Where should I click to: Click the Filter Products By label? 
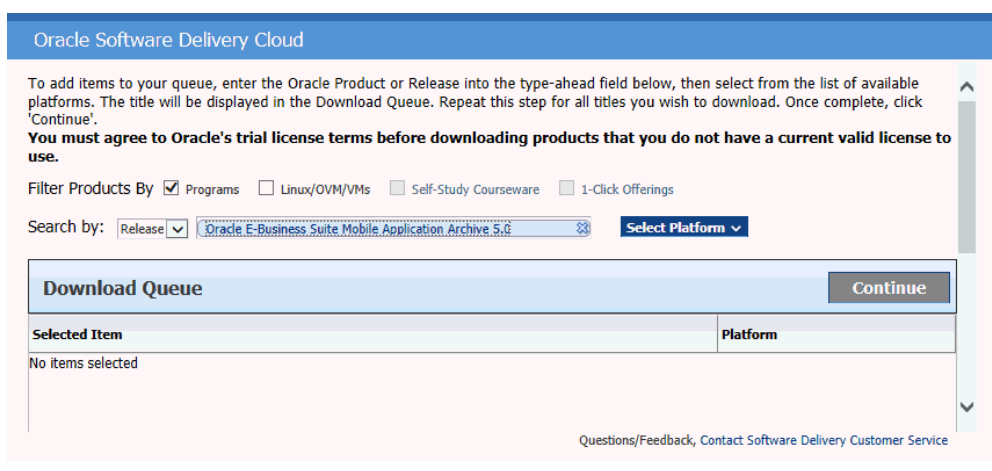pos(90,189)
